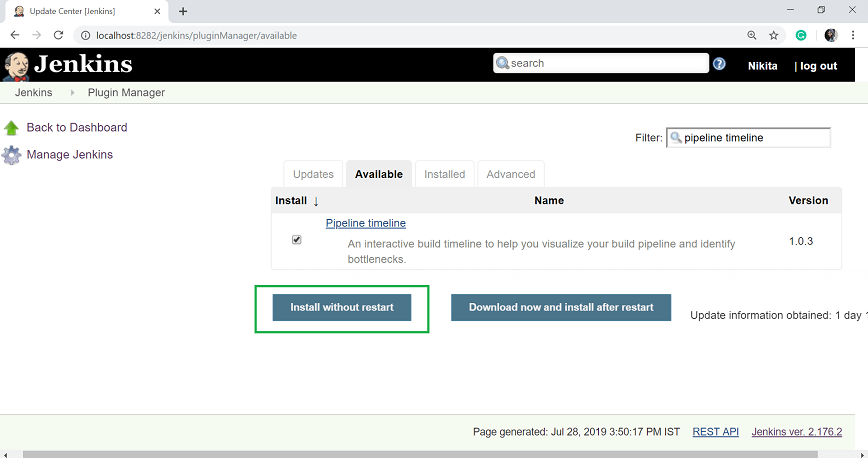Viewport: 868px width, 458px height.
Task: Click Jenkins breadcrumb link
Action: [x=33, y=92]
